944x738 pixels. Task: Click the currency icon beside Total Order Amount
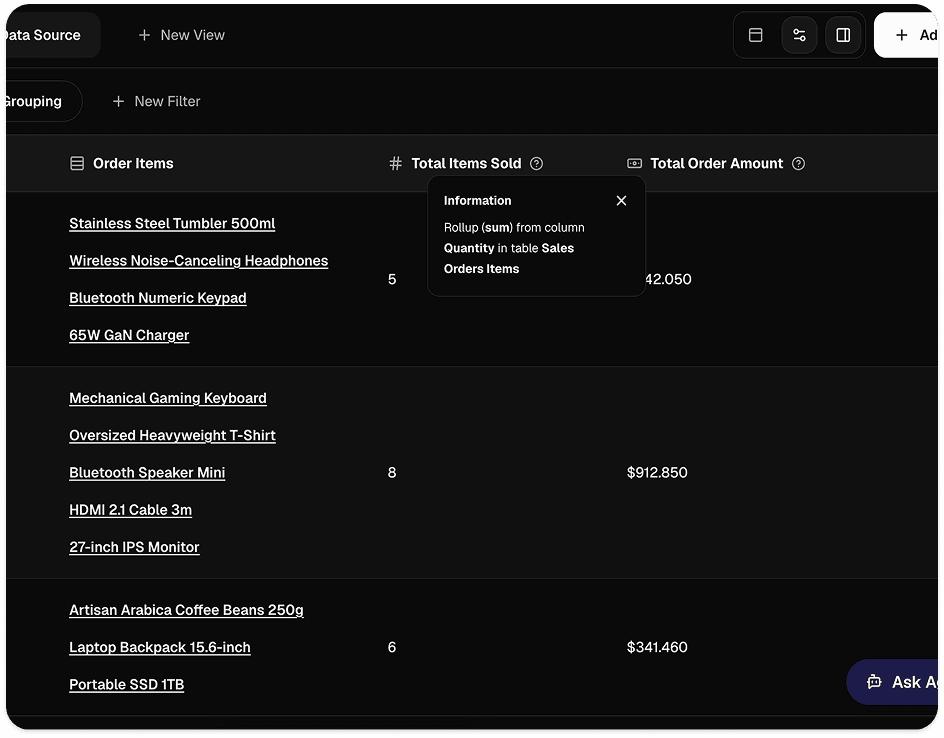pos(634,163)
